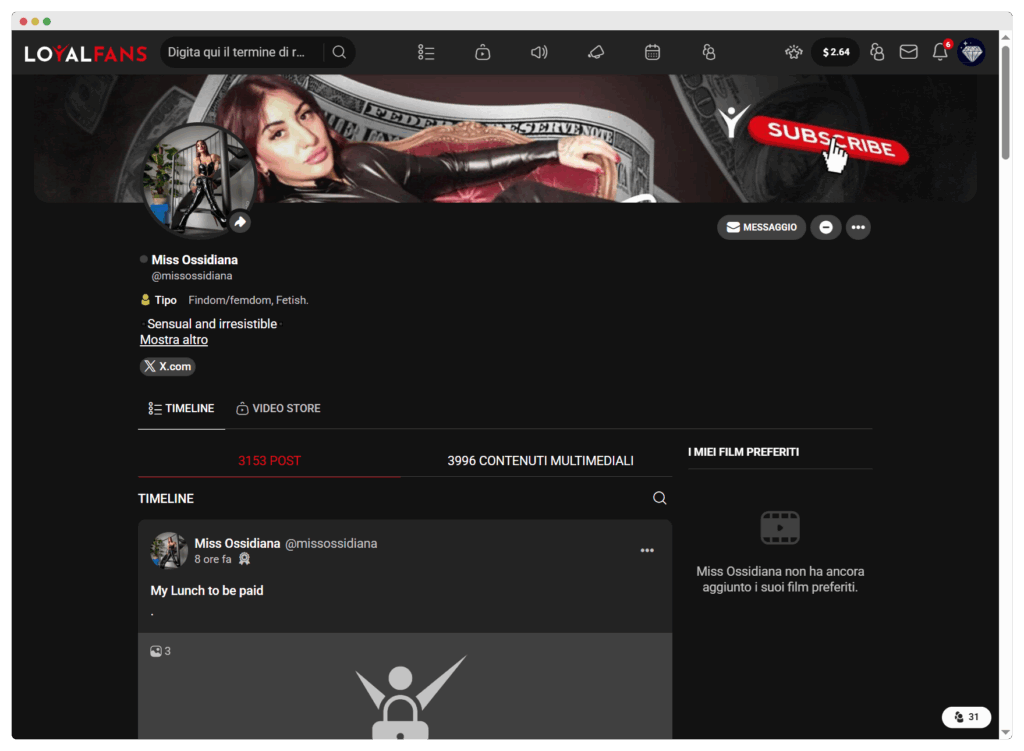Open the profile three-dots options menu
1024x751 pixels.
pyautogui.click(x=857, y=227)
